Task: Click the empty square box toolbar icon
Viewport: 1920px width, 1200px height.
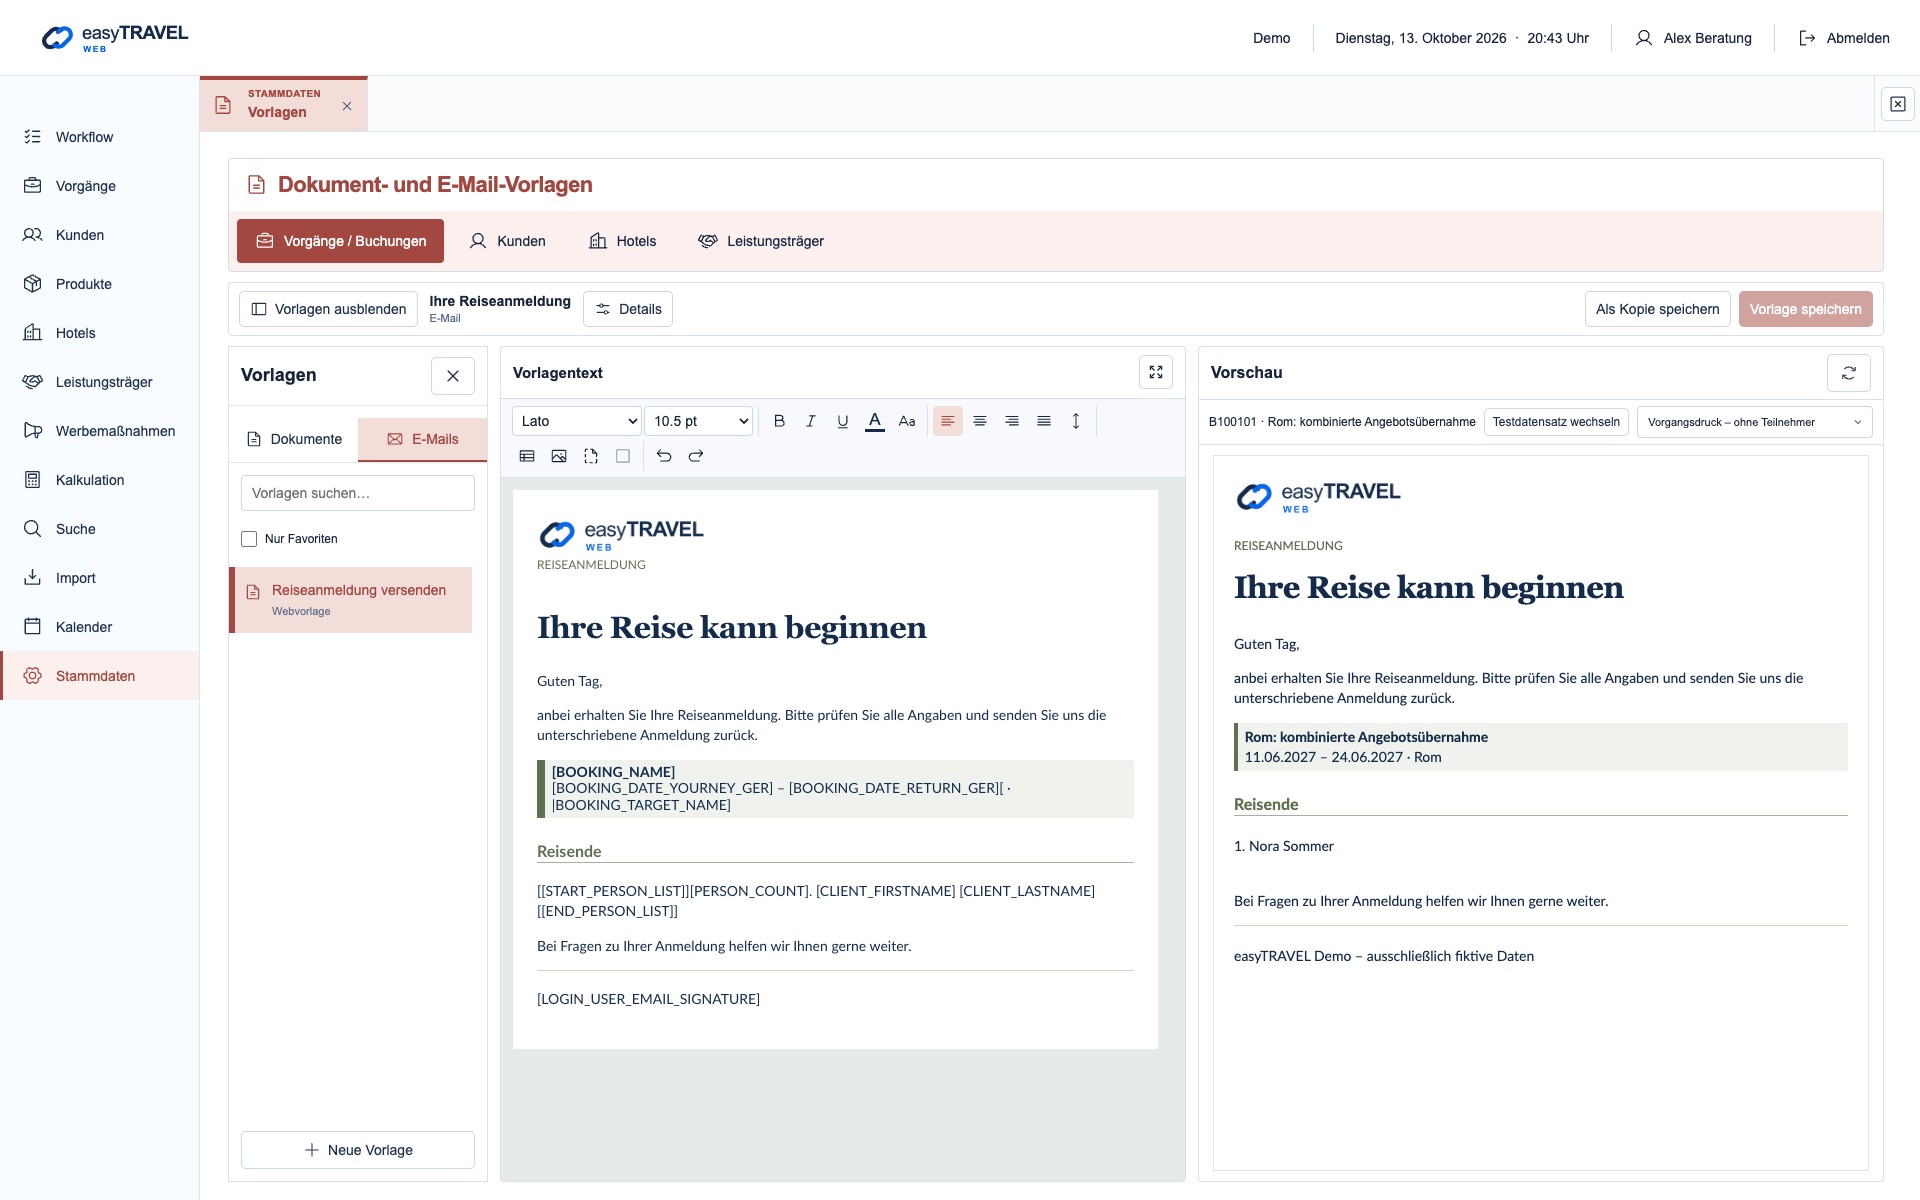Action: click(x=623, y=456)
